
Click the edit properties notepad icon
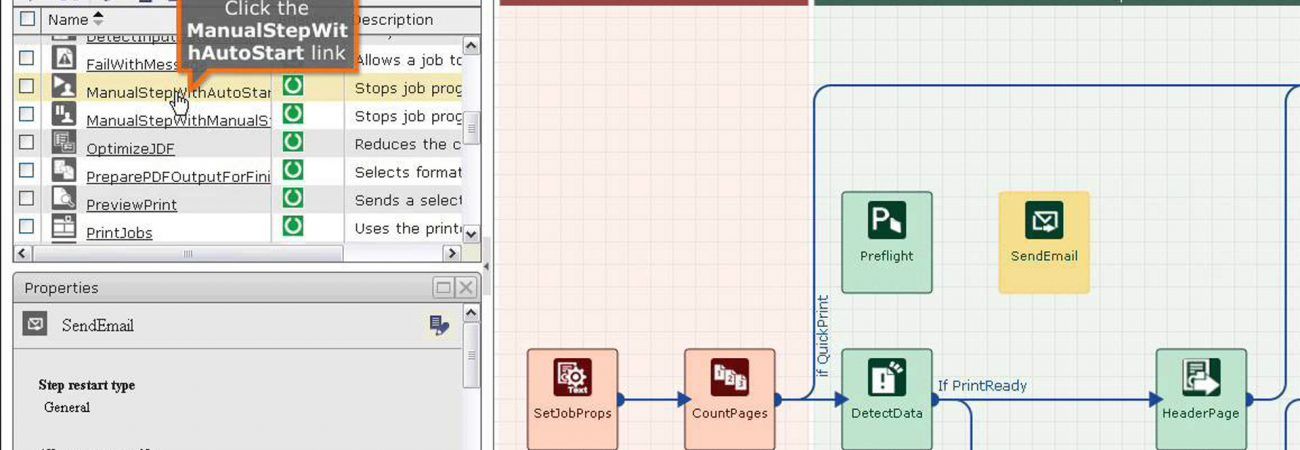(438, 324)
